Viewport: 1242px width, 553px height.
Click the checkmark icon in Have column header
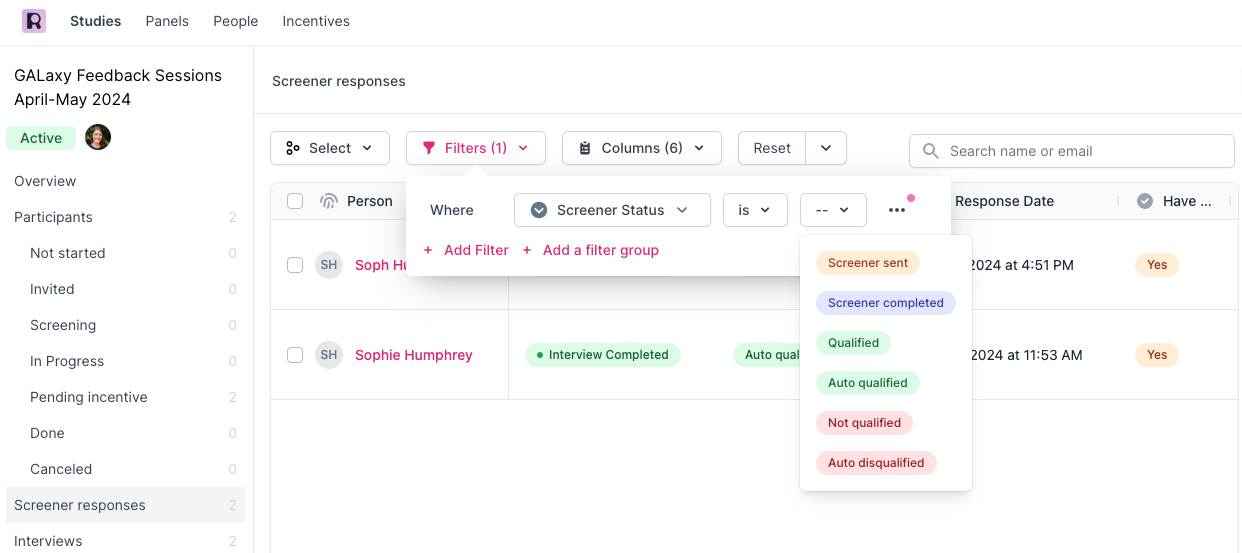pos(1145,201)
